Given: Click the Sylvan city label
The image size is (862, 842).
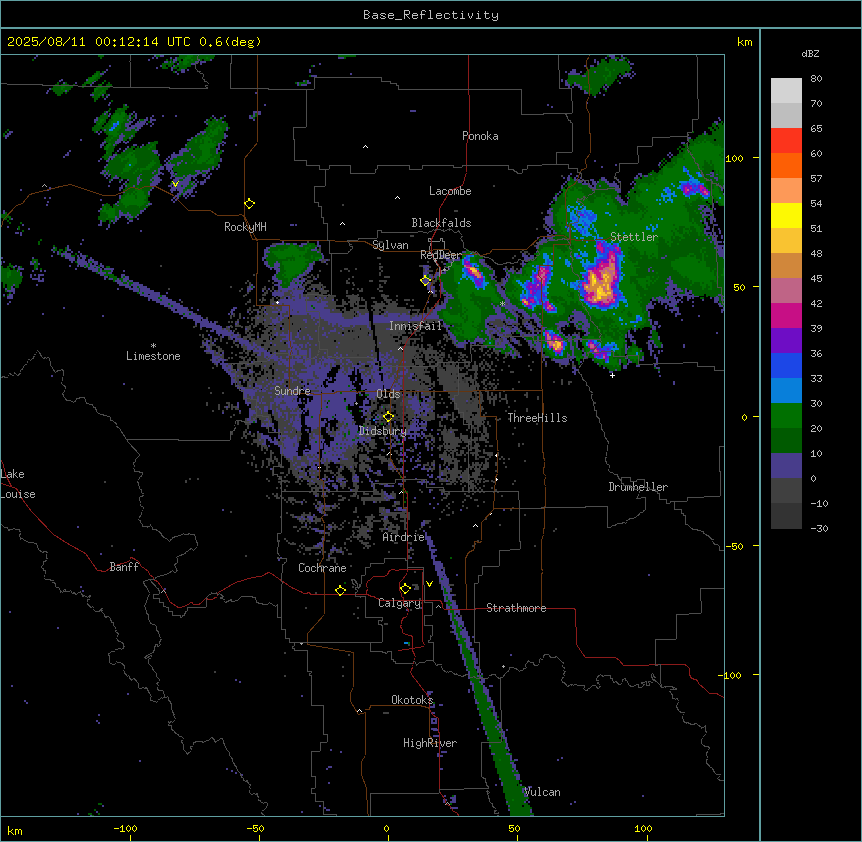Looking at the screenshot, I should tap(390, 245).
